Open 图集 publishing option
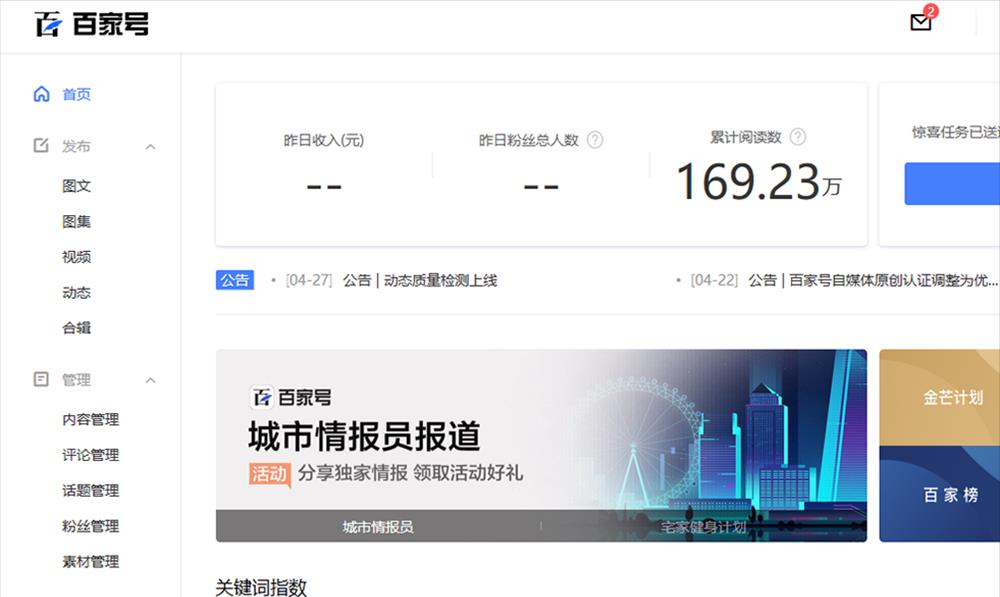This screenshot has width=1000, height=597. pos(77,221)
